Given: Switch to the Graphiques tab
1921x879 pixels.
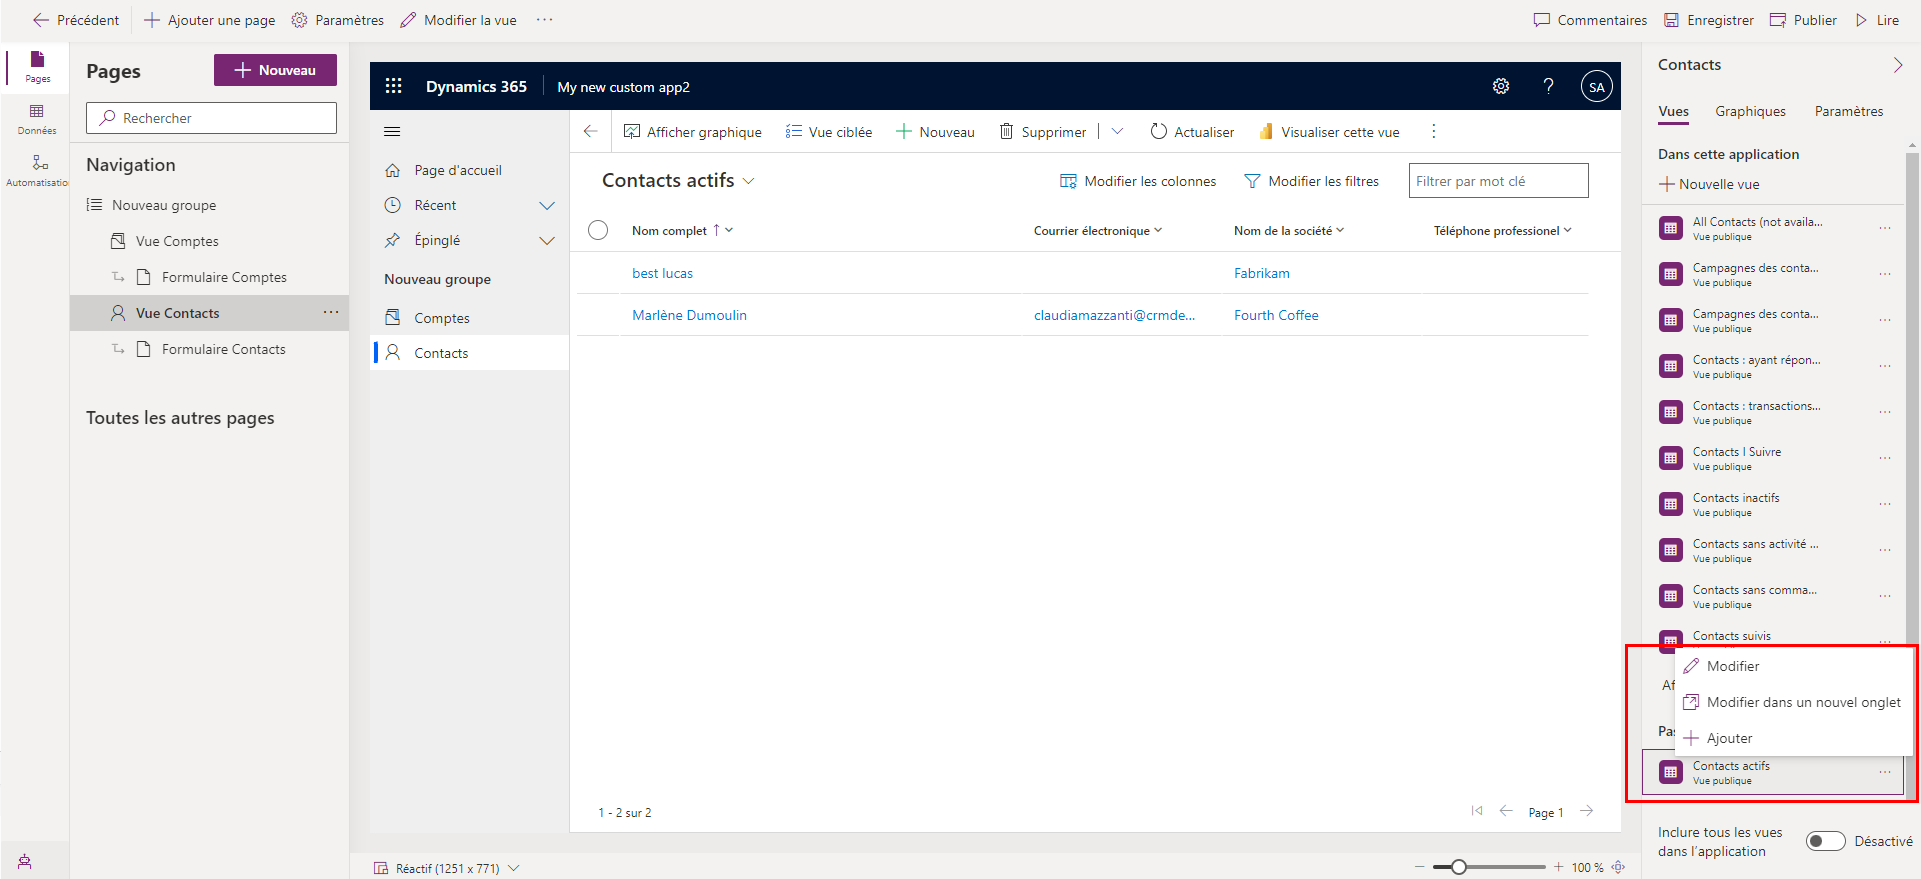Looking at the screenshot, I should pos(1750,112).
